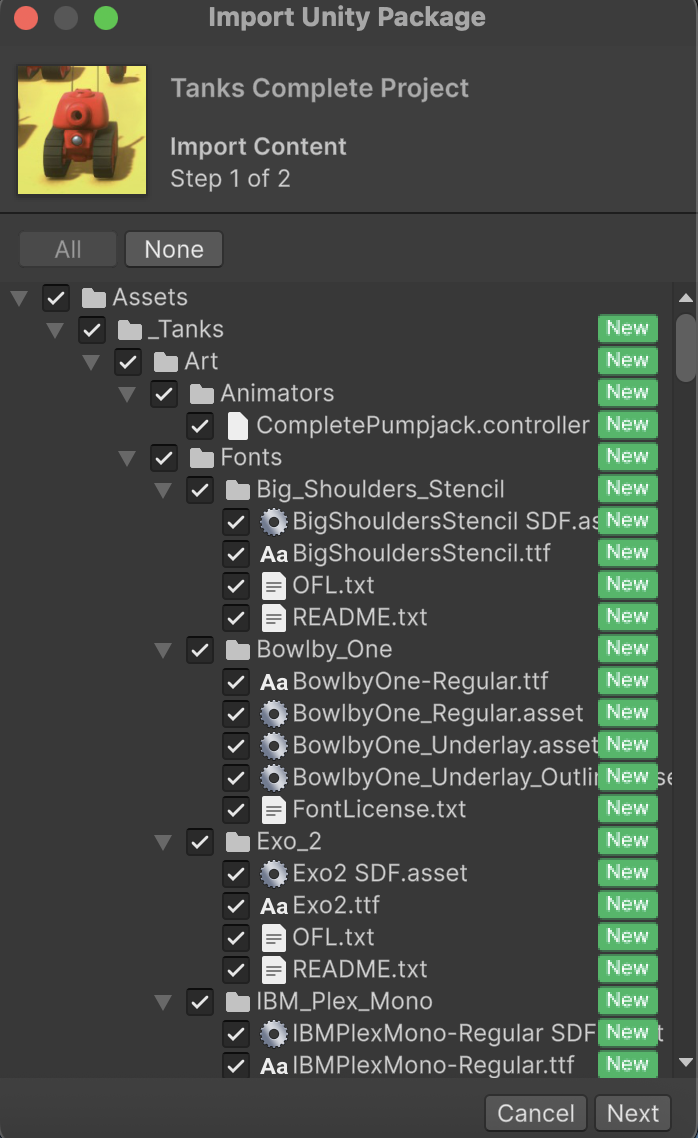Uncheck BowlbyOne_Underlay.asset for import
Image resolution: width=698 pixels, height=1138 pixels.
(x=236, y=745)
